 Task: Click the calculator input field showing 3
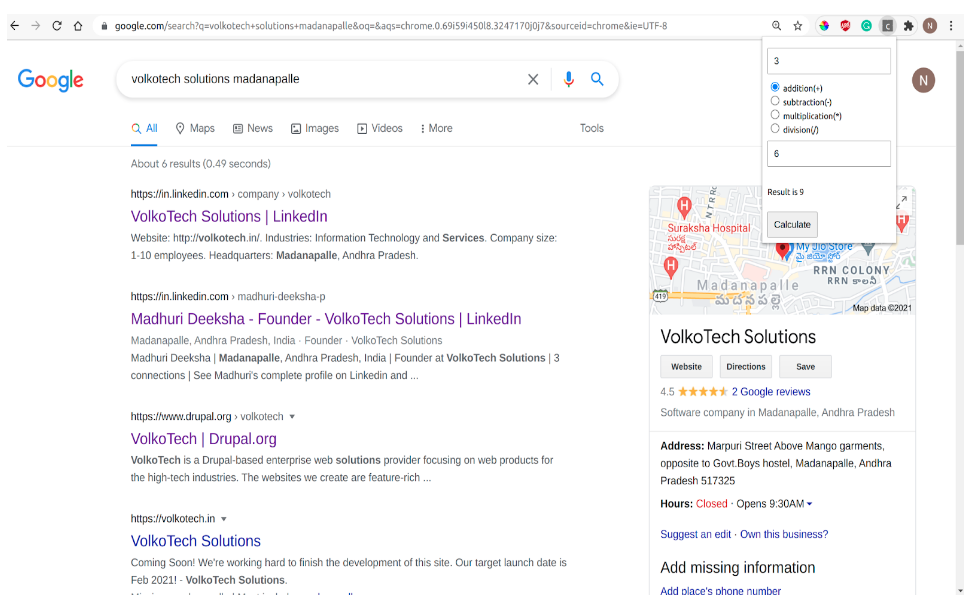point(829,61)
